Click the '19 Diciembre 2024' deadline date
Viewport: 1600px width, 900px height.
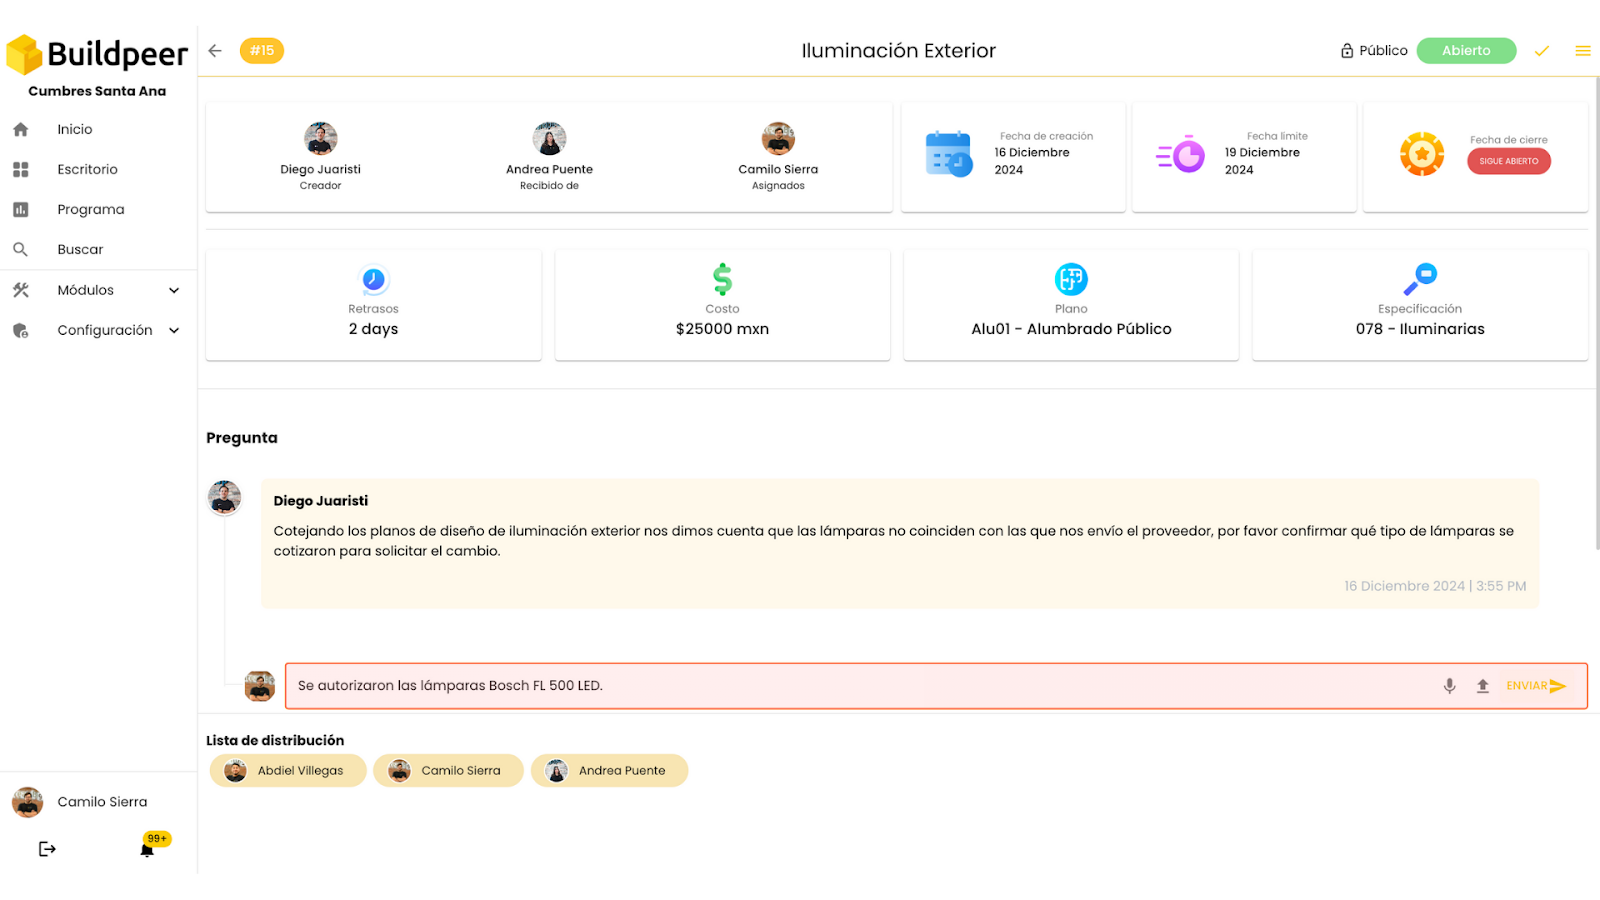pyautogui.click(x=1262, y=161)
